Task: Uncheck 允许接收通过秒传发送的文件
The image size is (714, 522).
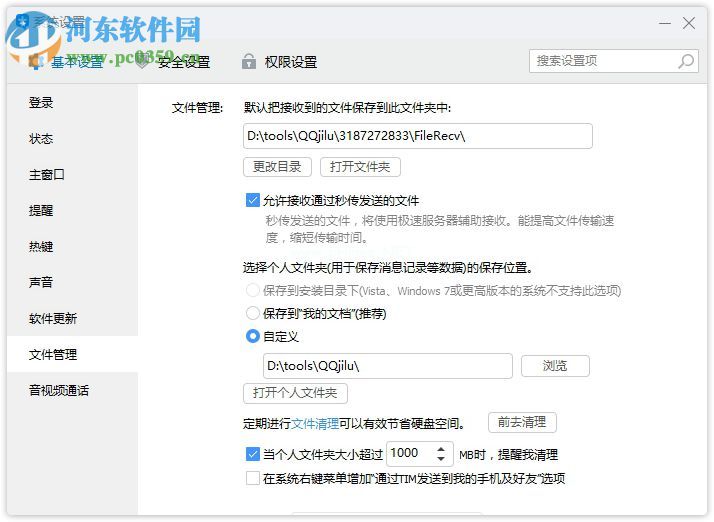Action: click(x=253, y=200)
